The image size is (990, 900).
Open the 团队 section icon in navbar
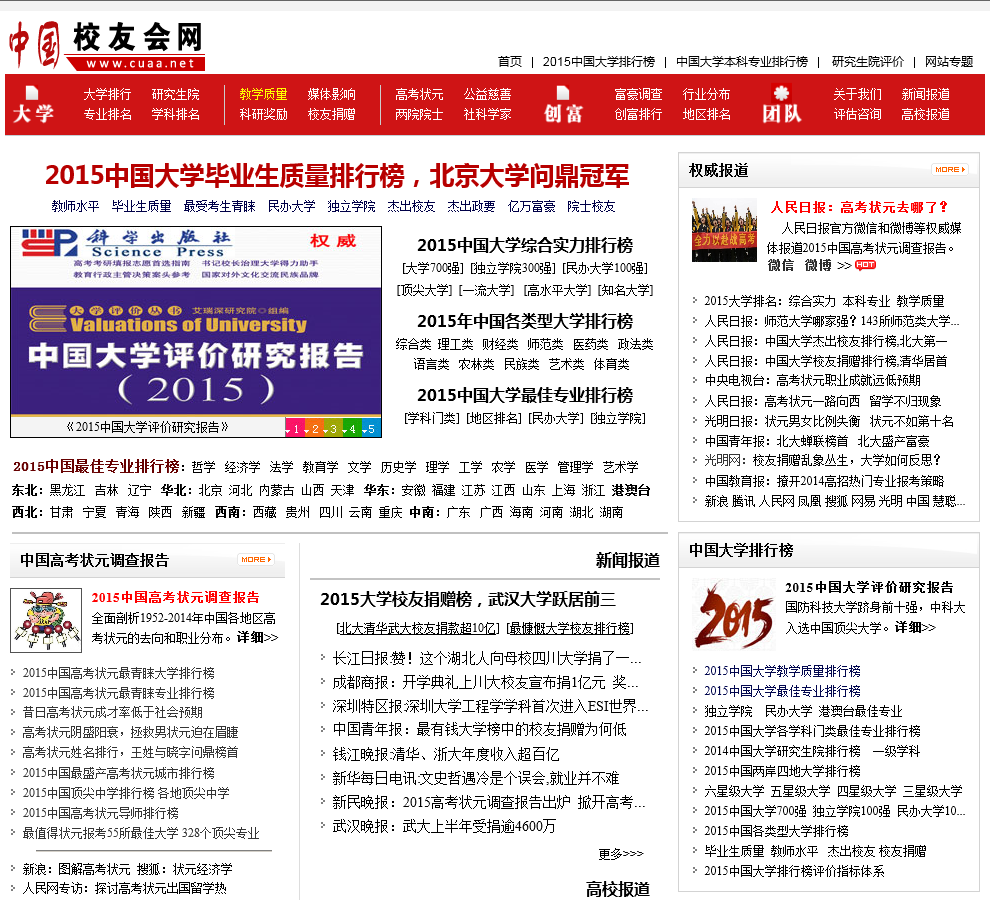tap(782, 105)
